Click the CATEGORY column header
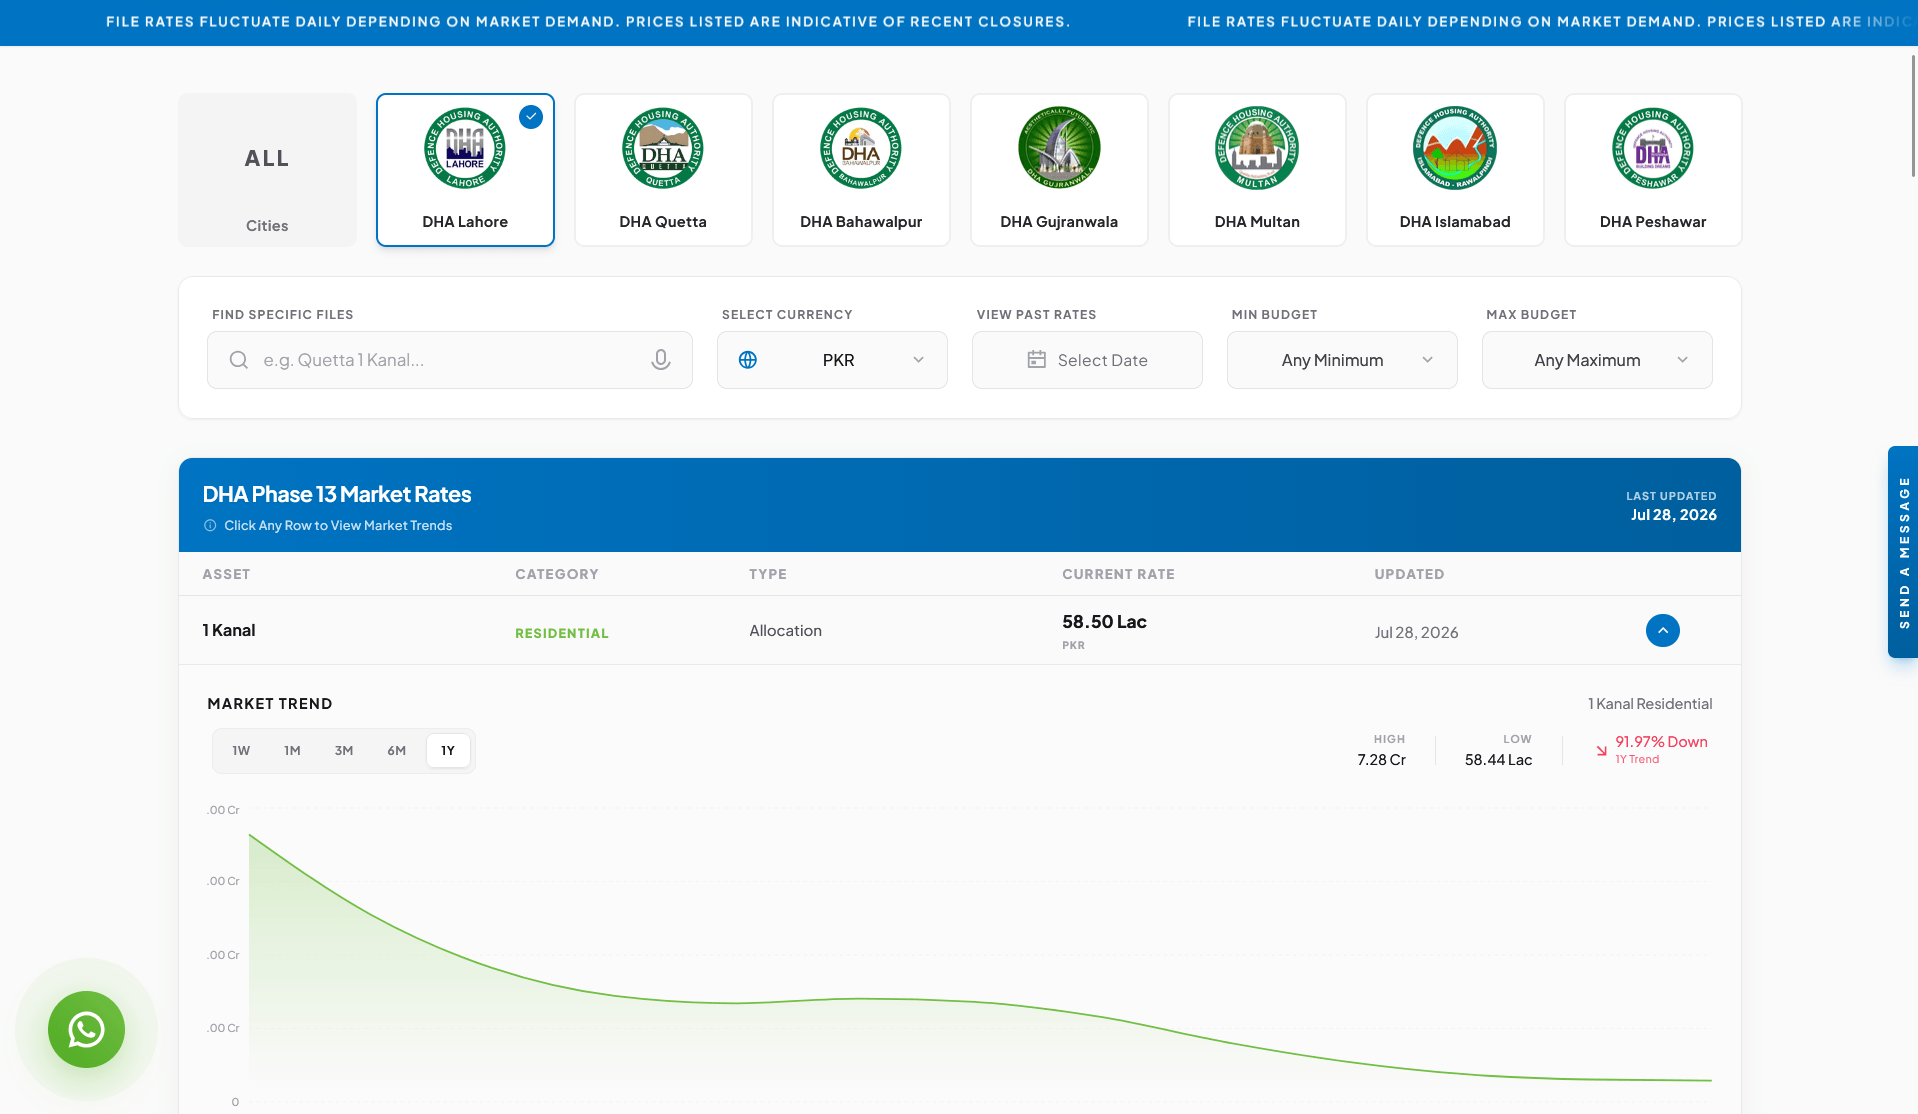The height and width of the screenshot is (1114, 1918). 557,574
